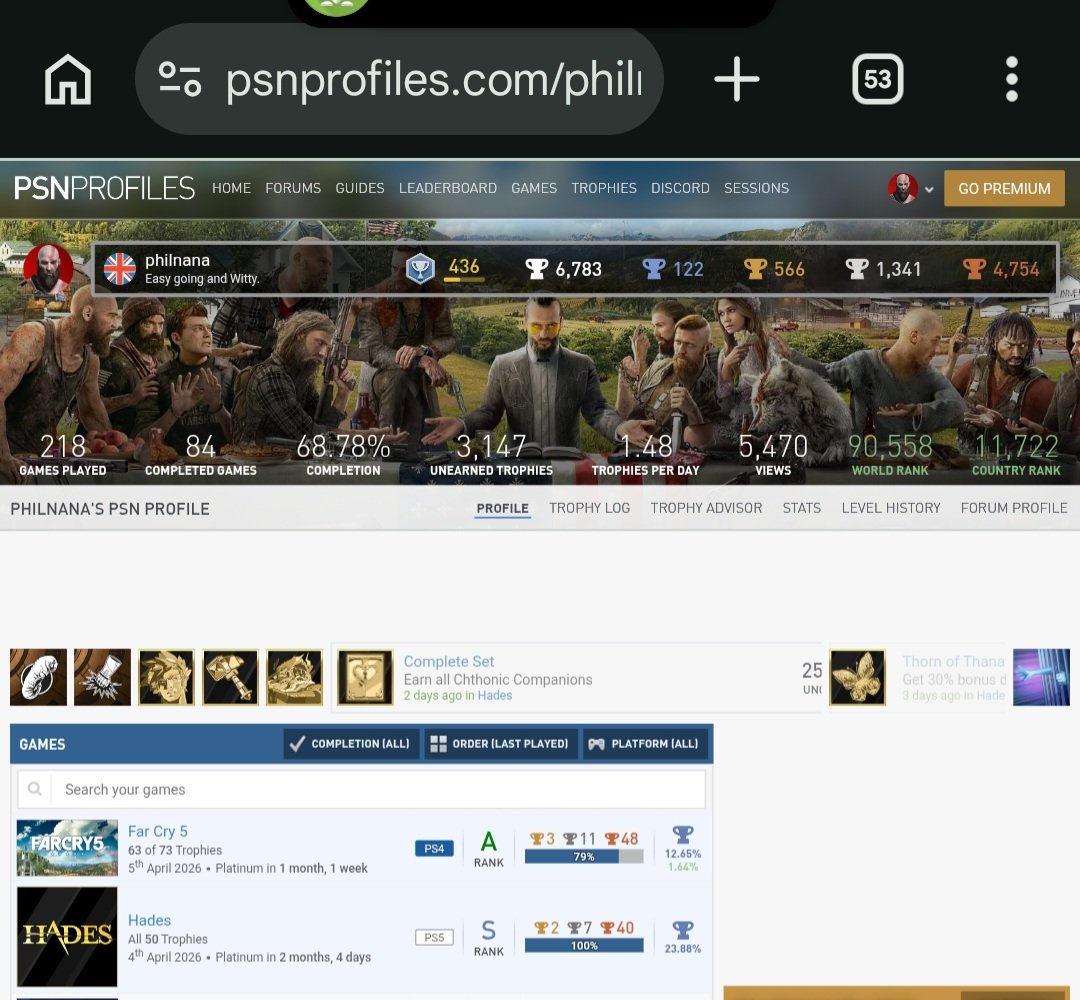Click the 84 Completed Games stat
Screen dimensions: 1080x1000
point(200,455)
